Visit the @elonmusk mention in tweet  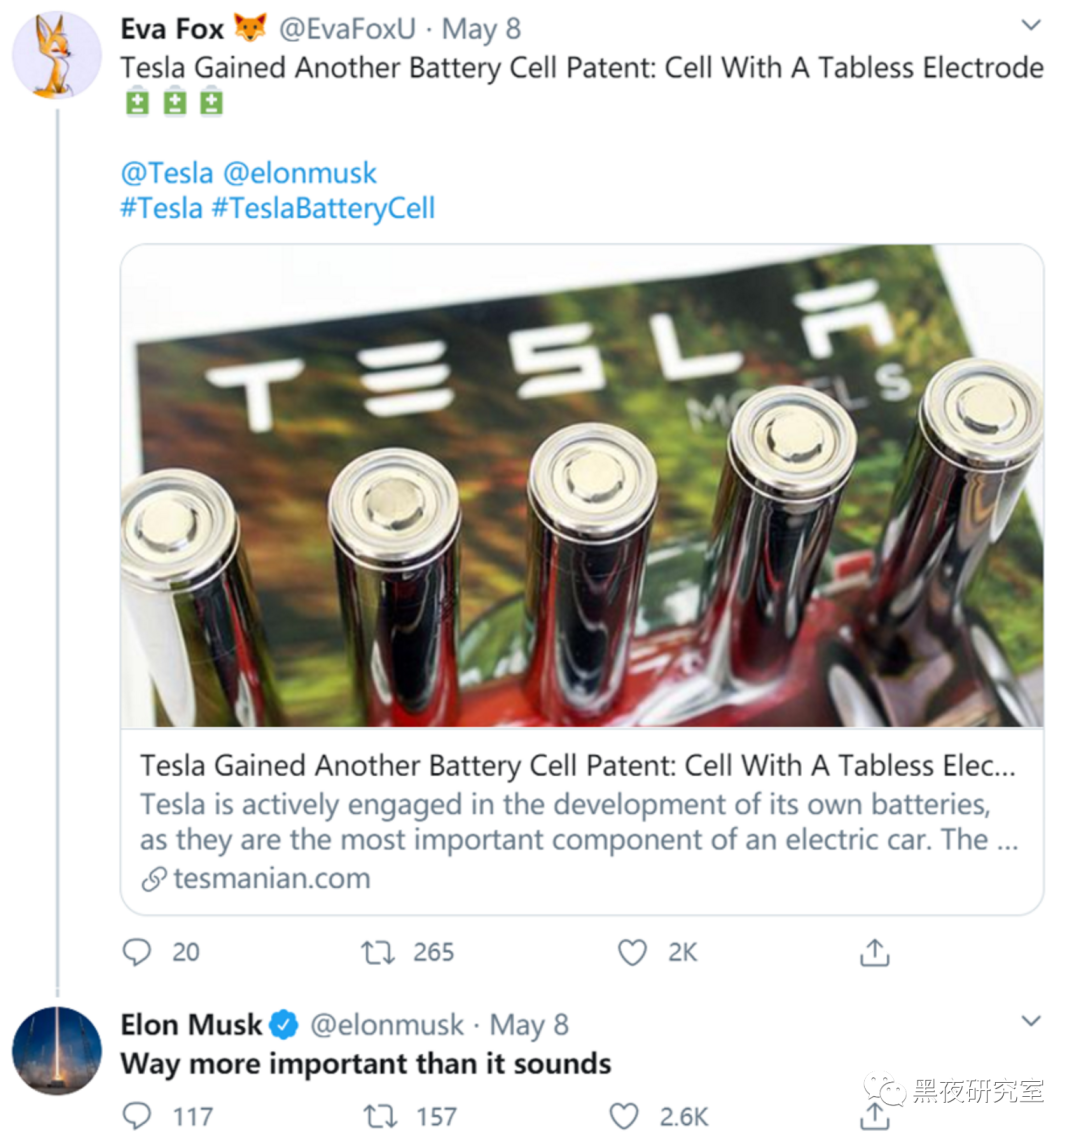click(300, 173)
